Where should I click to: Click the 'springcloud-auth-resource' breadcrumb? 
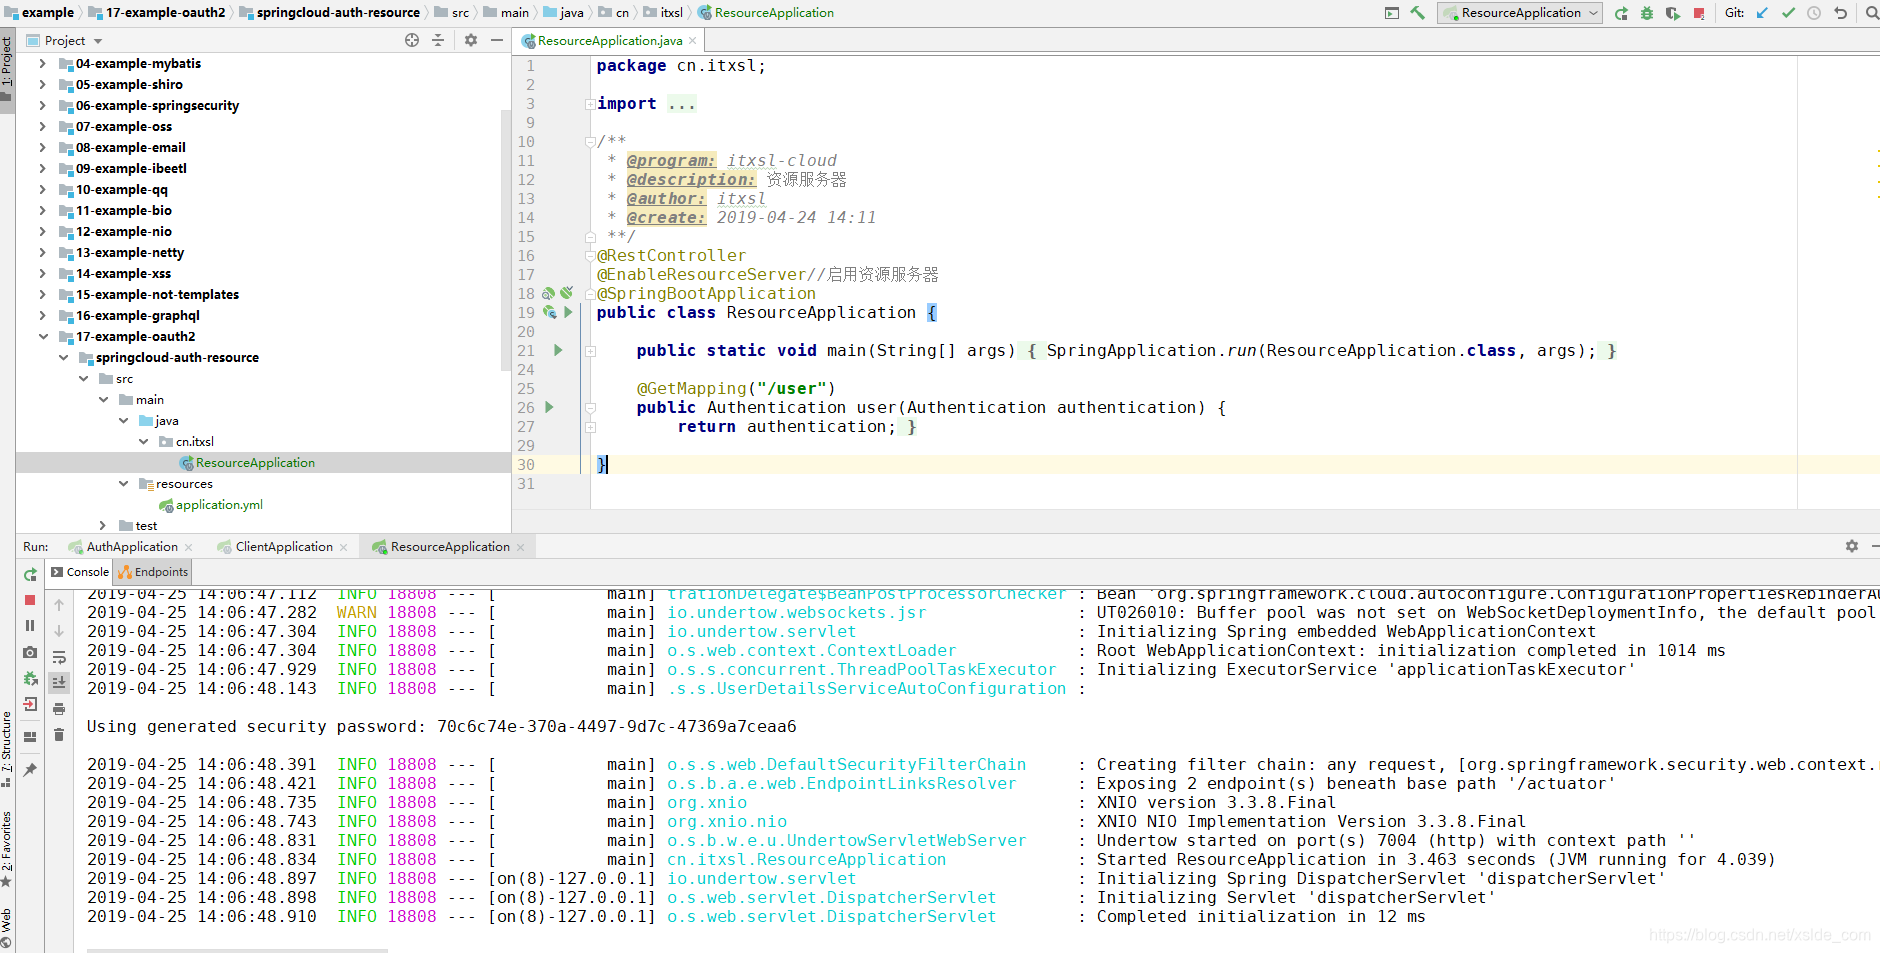(x=328, y=13)
